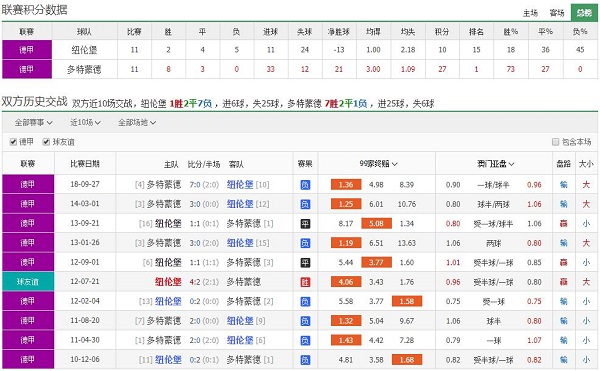
Task: Click the 13.63 odds in 13-01-26 row
Action: (x=407, y=243)
